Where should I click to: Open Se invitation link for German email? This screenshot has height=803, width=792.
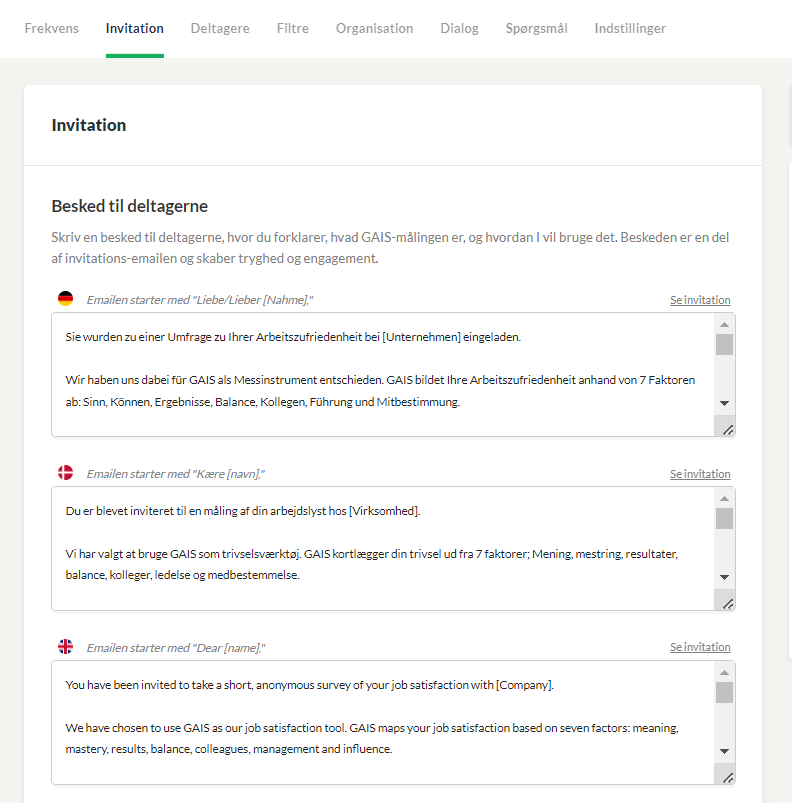(x=700, y=300)
